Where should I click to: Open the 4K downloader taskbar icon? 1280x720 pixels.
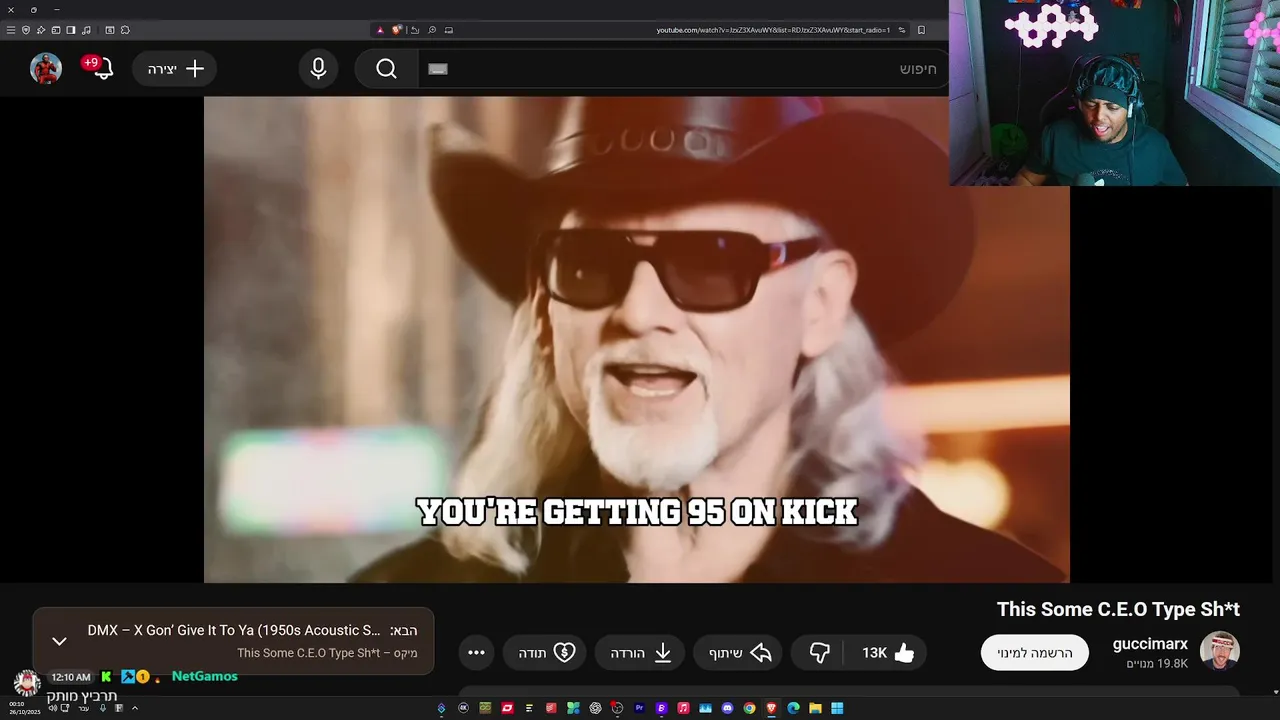[463, 708]
